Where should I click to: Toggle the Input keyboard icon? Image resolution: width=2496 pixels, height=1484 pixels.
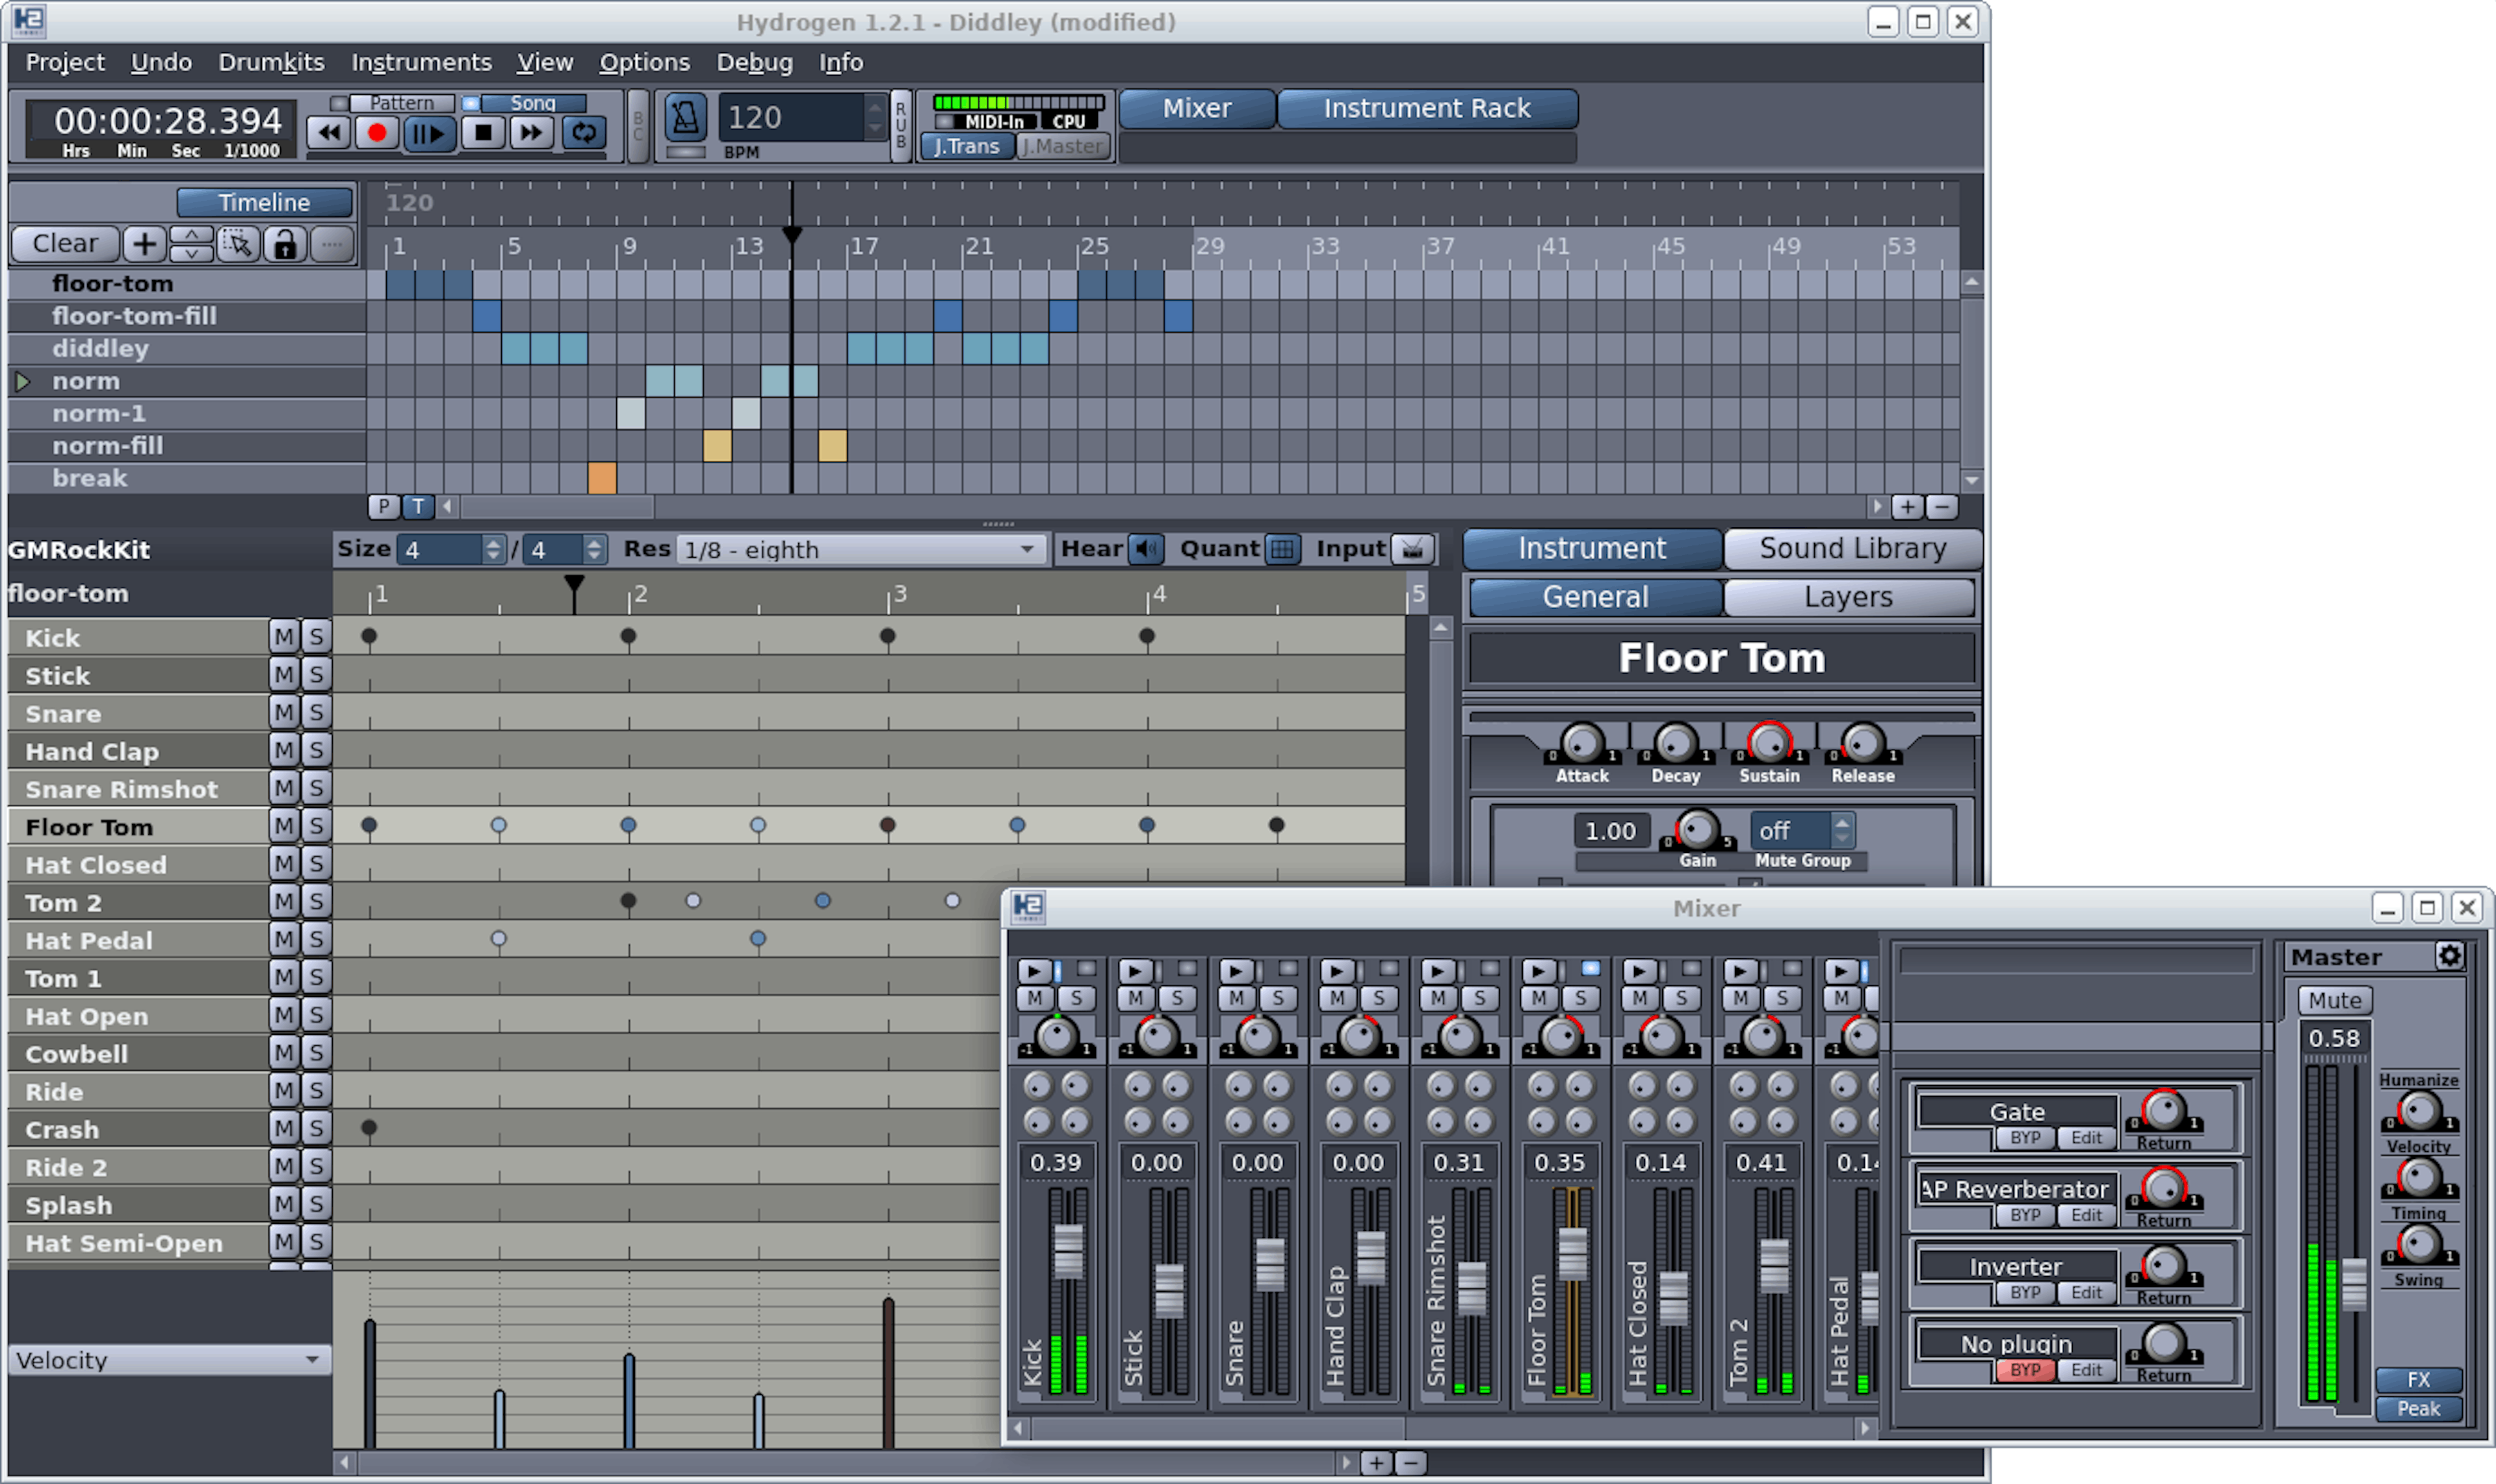[x=1412, y=549]
